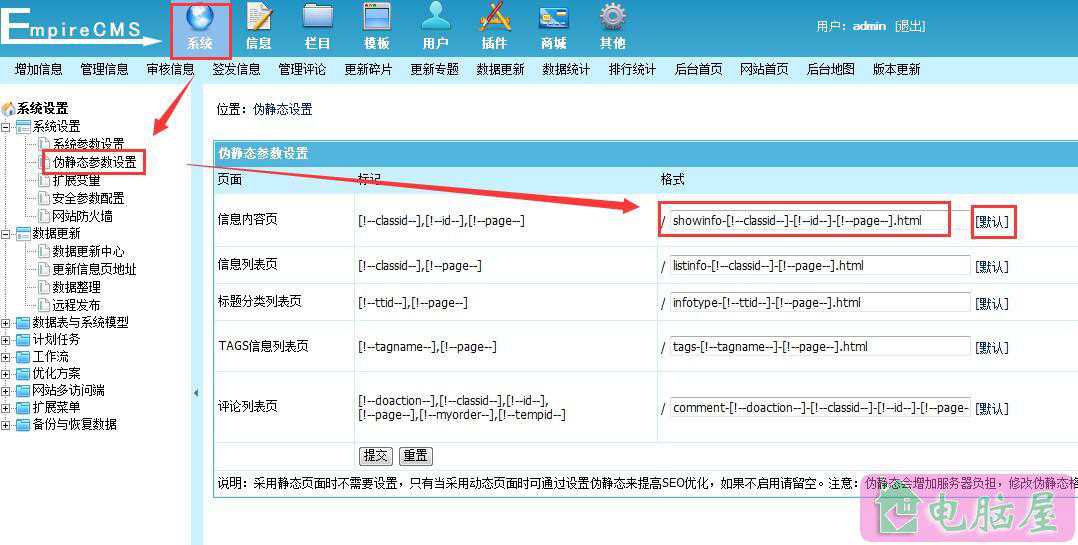
Task: Open the 插件 tools icon
Action: point(494,18)
